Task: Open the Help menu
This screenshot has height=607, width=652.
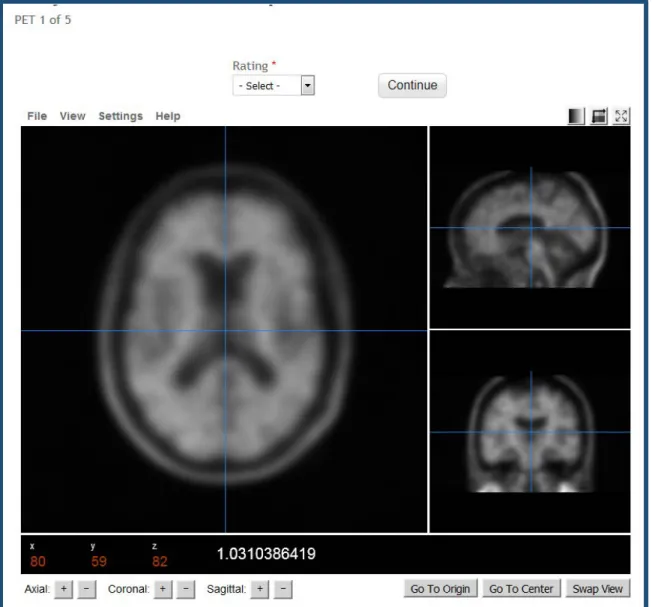Action: coord(168,116)
